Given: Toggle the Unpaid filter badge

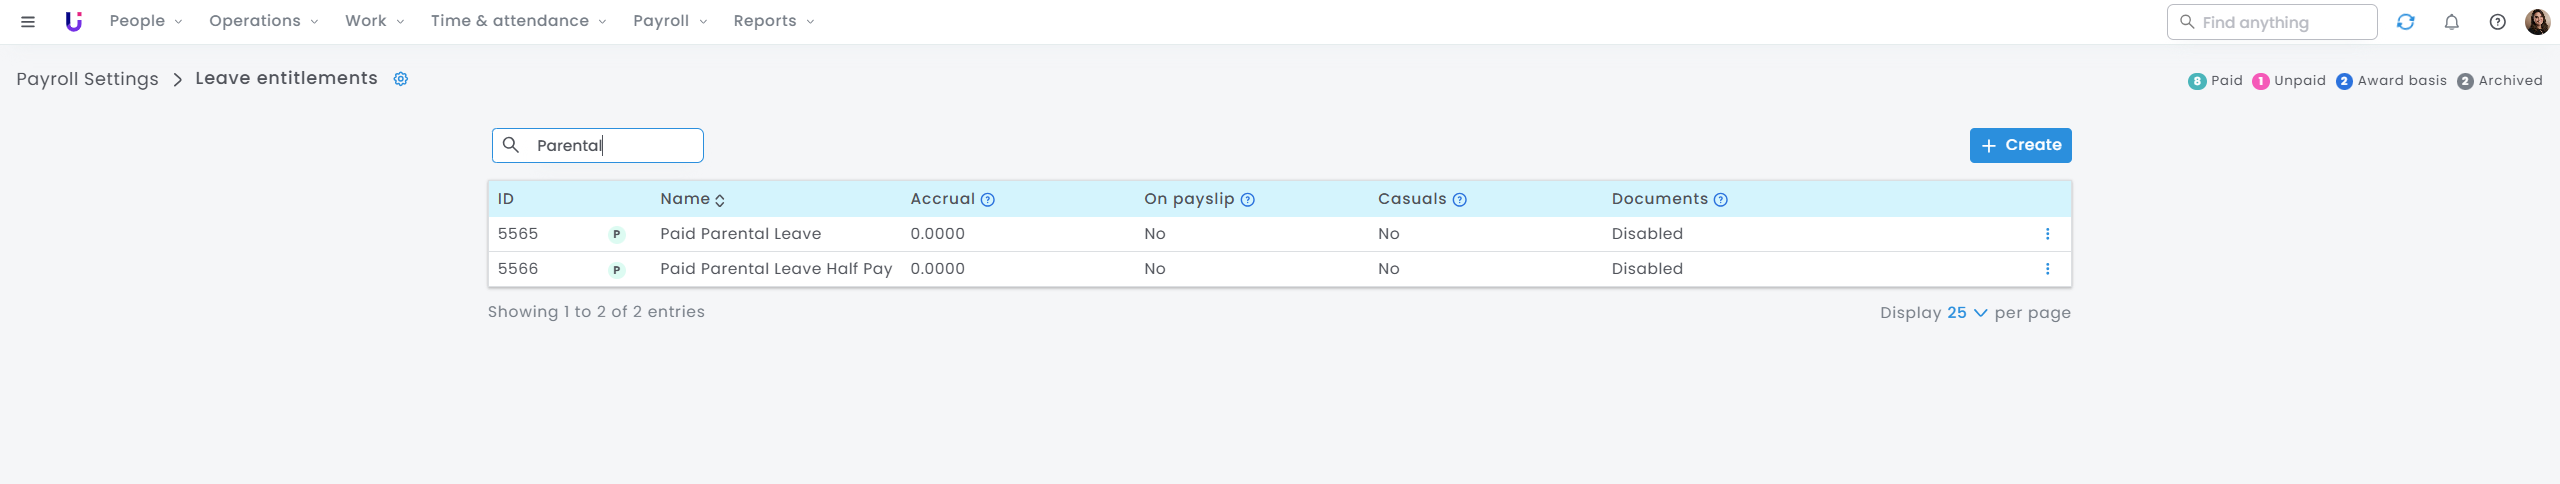Looking at the screenshot, I should [x=2289, y=81].
